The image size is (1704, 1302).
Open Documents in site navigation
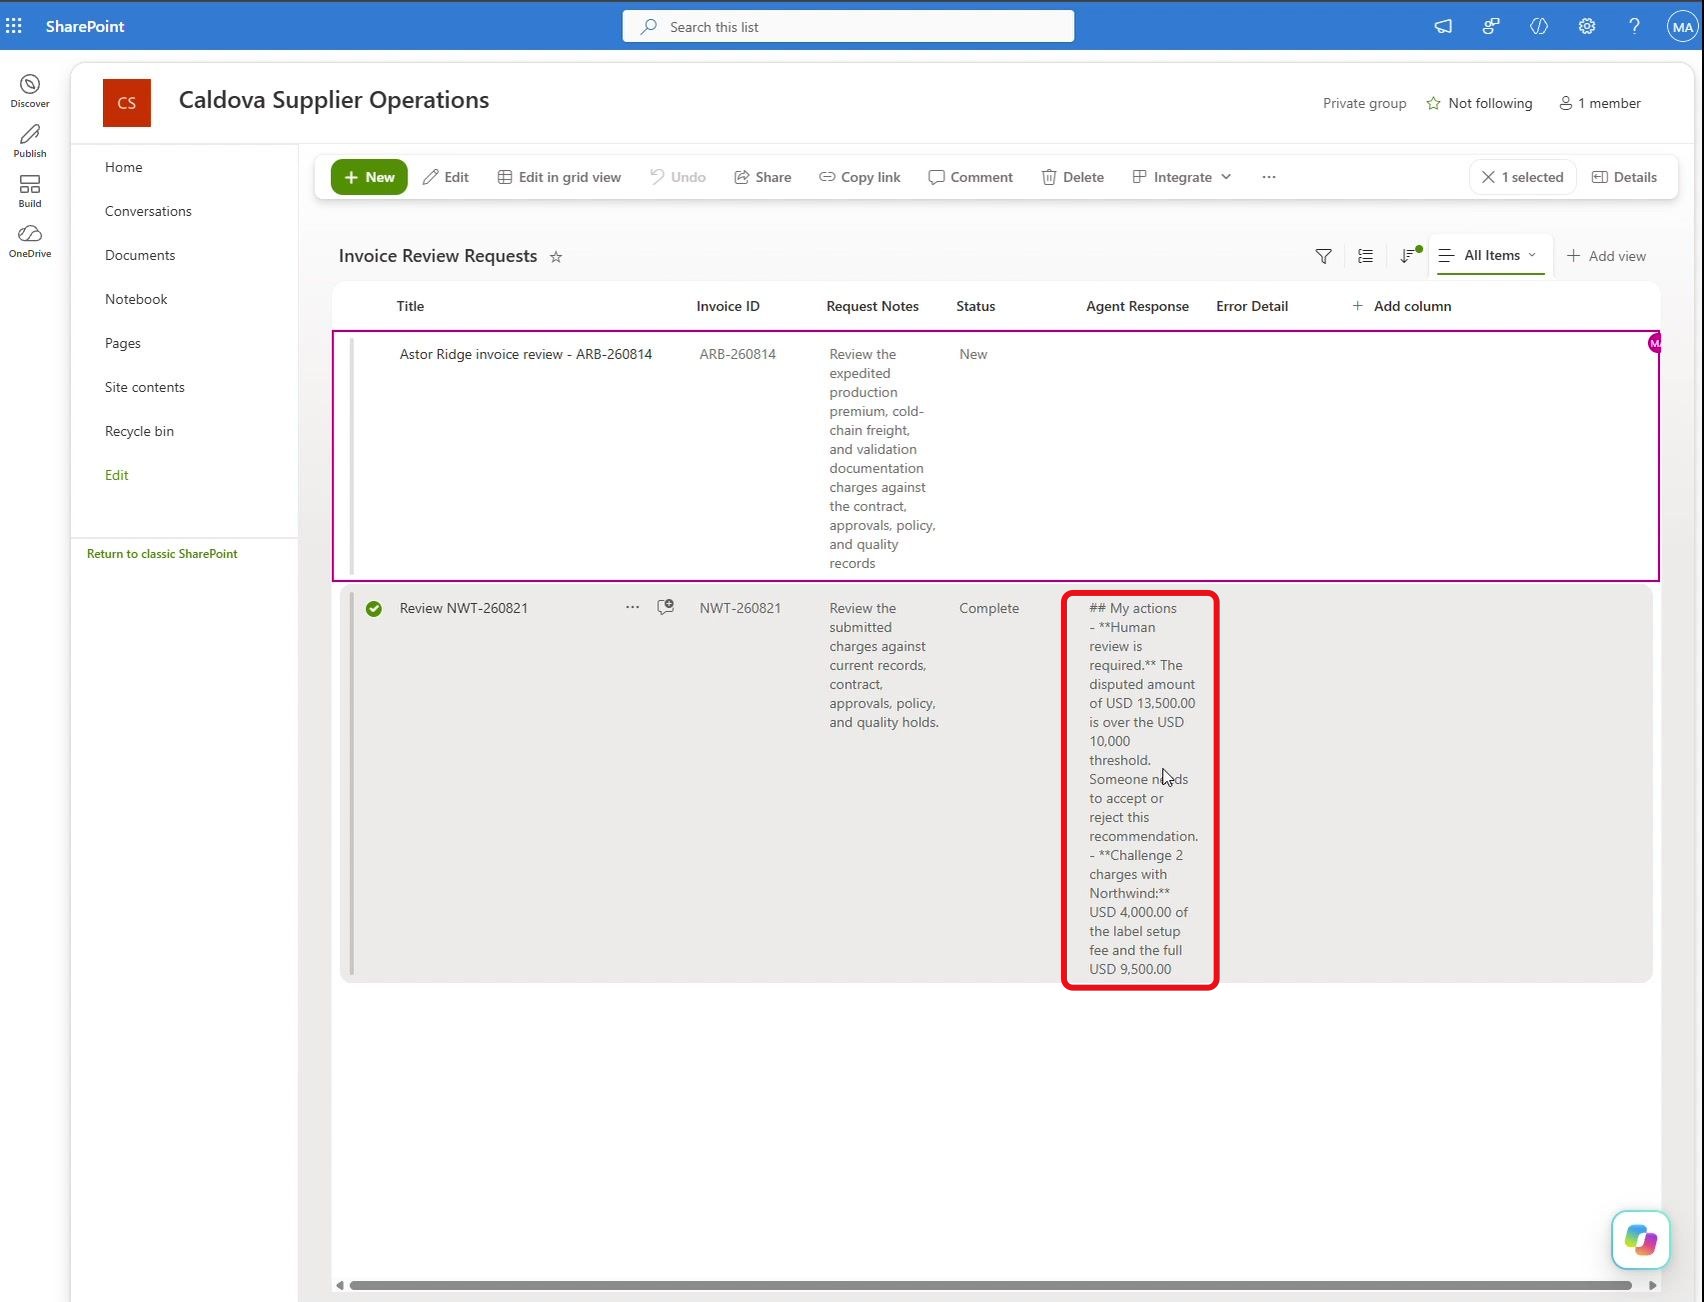(x=140, y=255)
